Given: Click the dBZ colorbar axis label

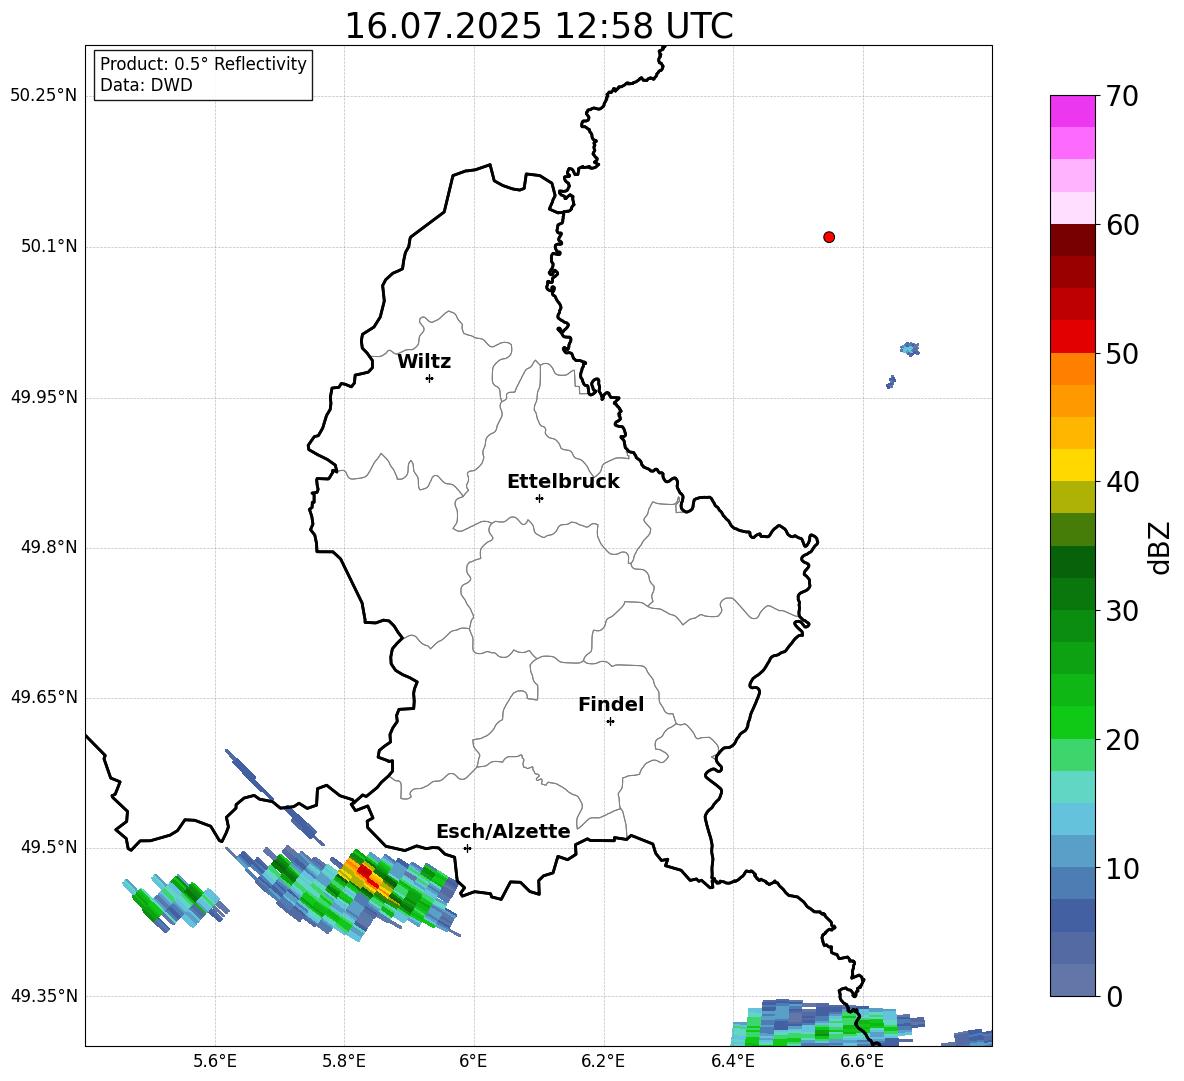Looking at the screenshot, I should (x=1158, y=547).
